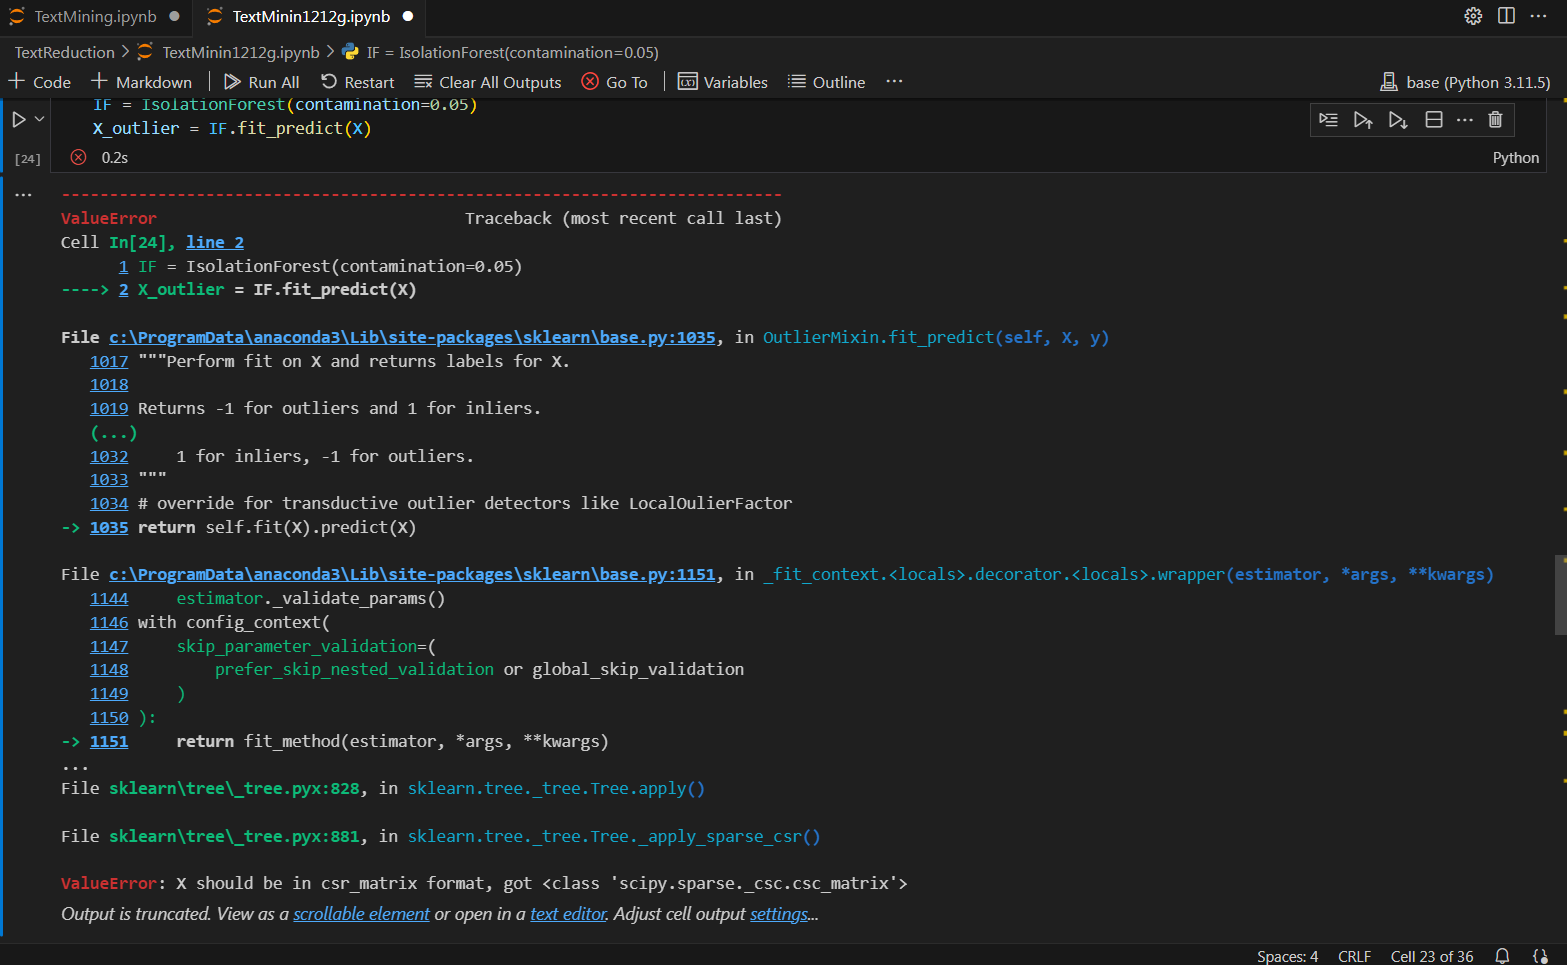Click IsolationForest symbol breadcrumb
This screenshot has width=1567, height=965.
coord(512,52)
